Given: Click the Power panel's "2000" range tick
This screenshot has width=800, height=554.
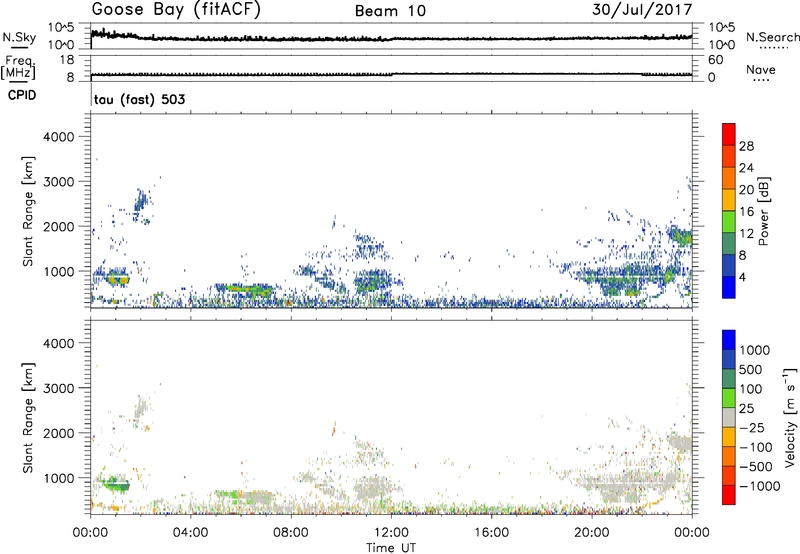Looking at the screenshot, I should tap(59, 226).
